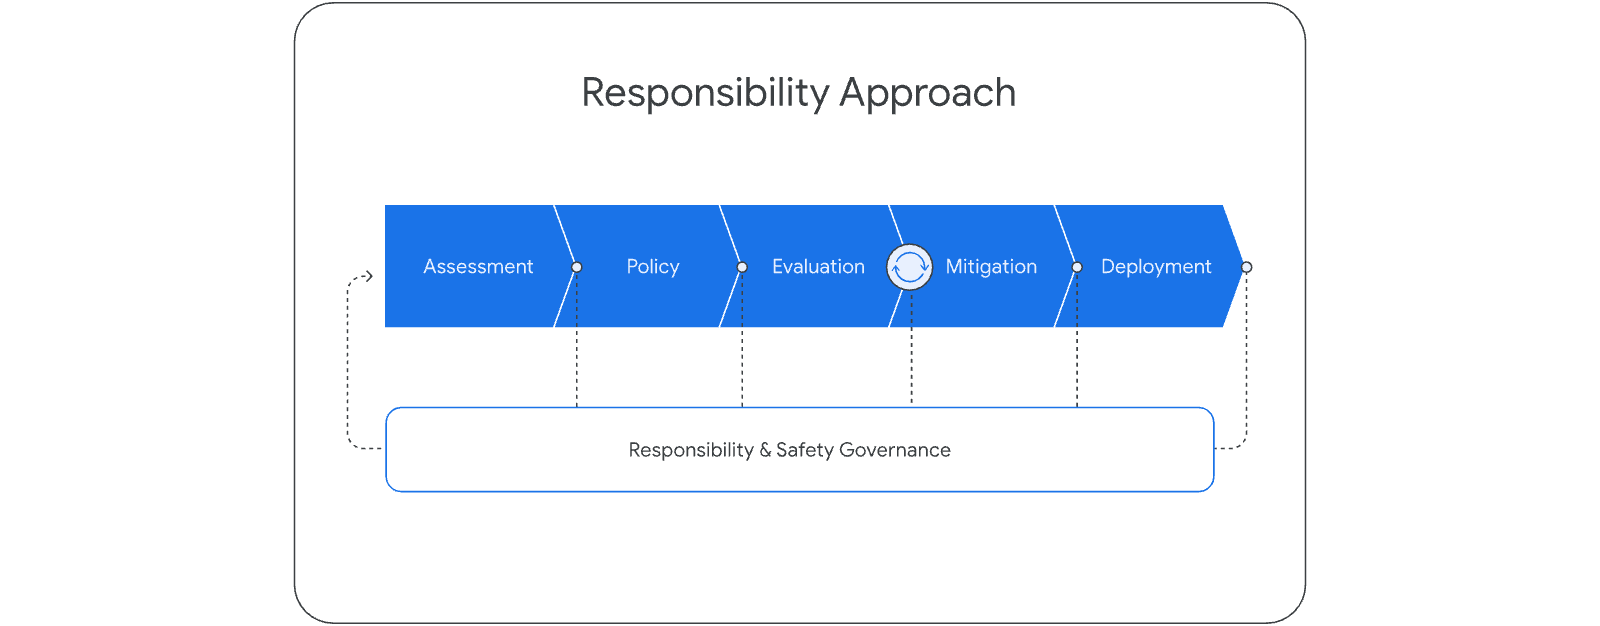The height and width of the screenshot is (626, 1600).
Task: Click the Responsibility Approach title
Action: tap(799, 93)
